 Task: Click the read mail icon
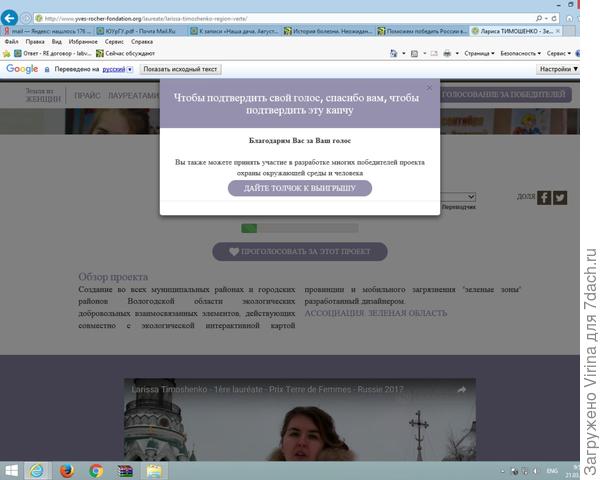pyautogui.click(x=434, y=54)
